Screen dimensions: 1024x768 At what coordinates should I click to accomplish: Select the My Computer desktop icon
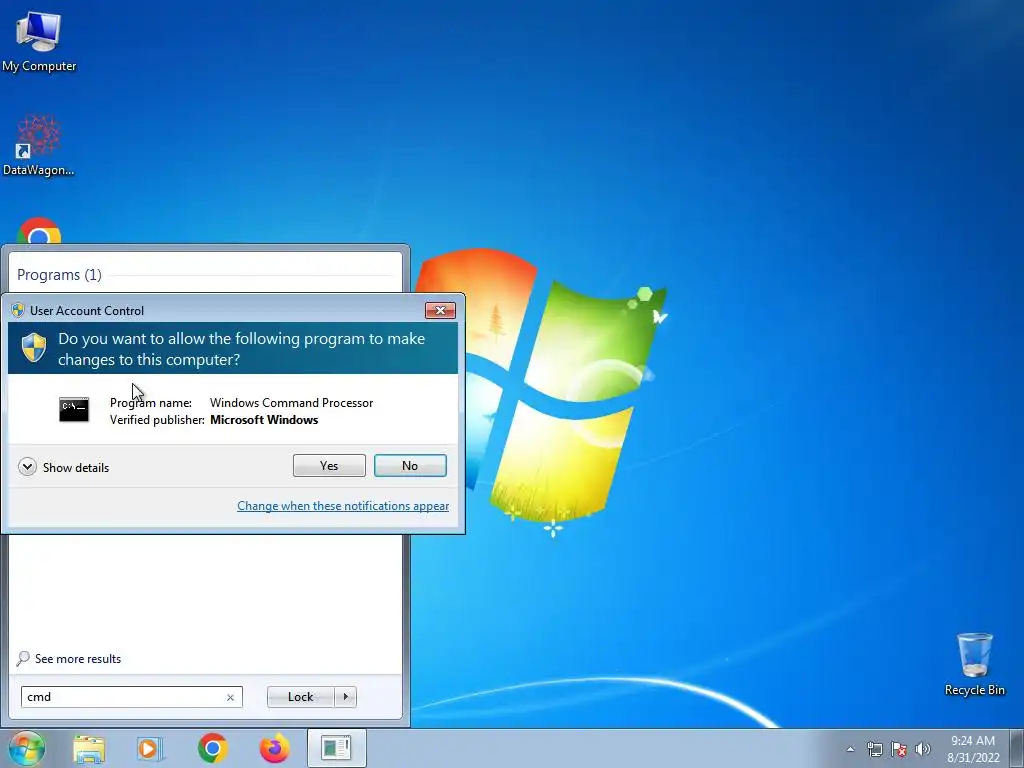click(39, 41)
